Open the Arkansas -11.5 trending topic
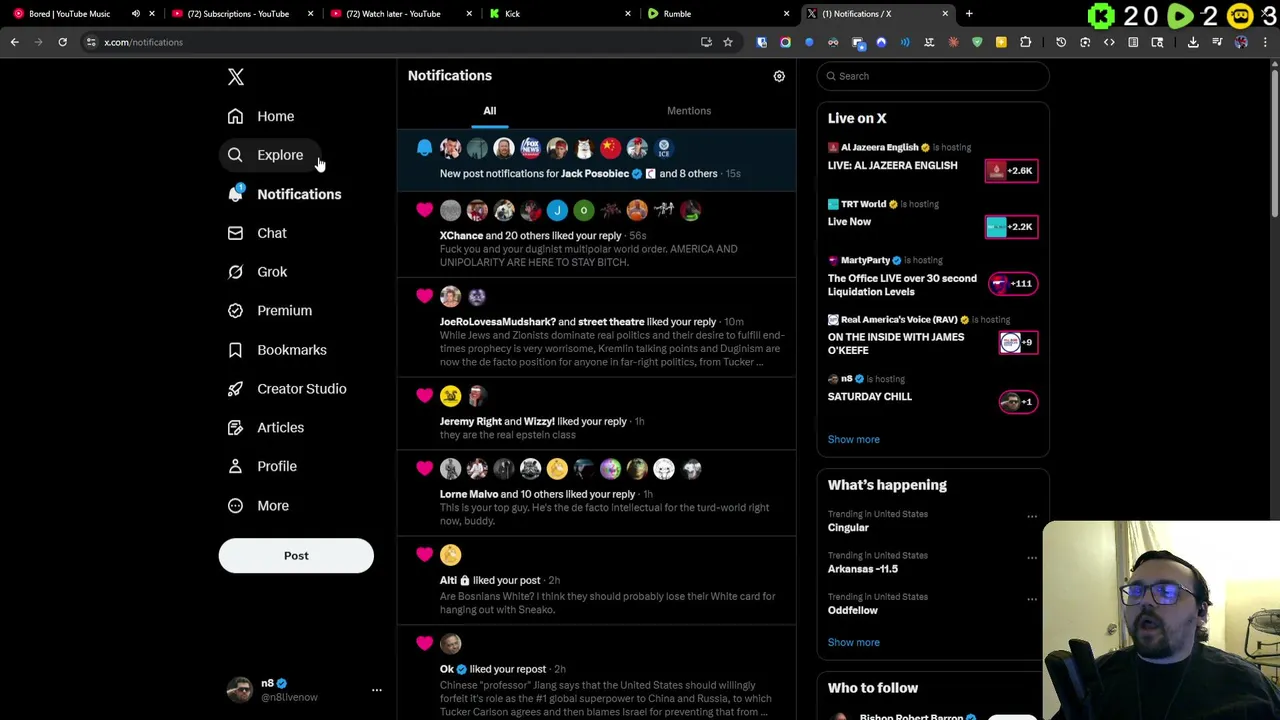 [862, 569]
